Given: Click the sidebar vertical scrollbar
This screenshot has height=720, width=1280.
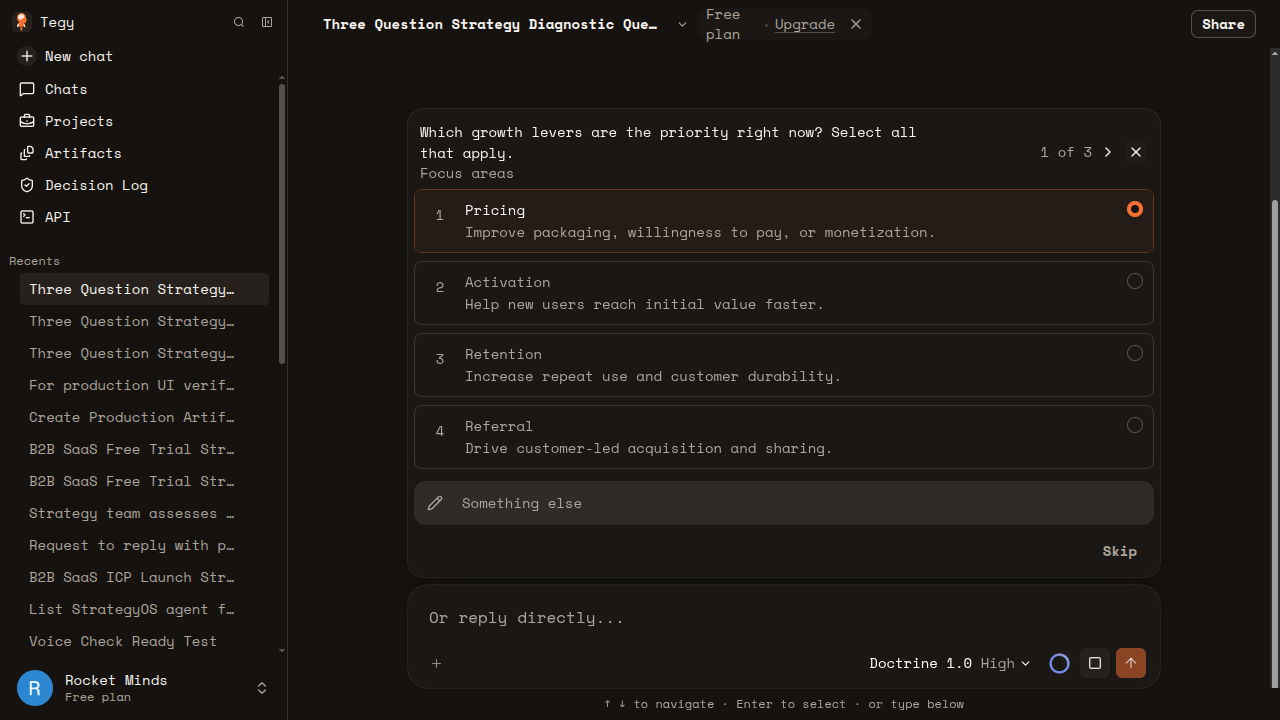Looking at the screenshot, I should (x=282, y=224).
